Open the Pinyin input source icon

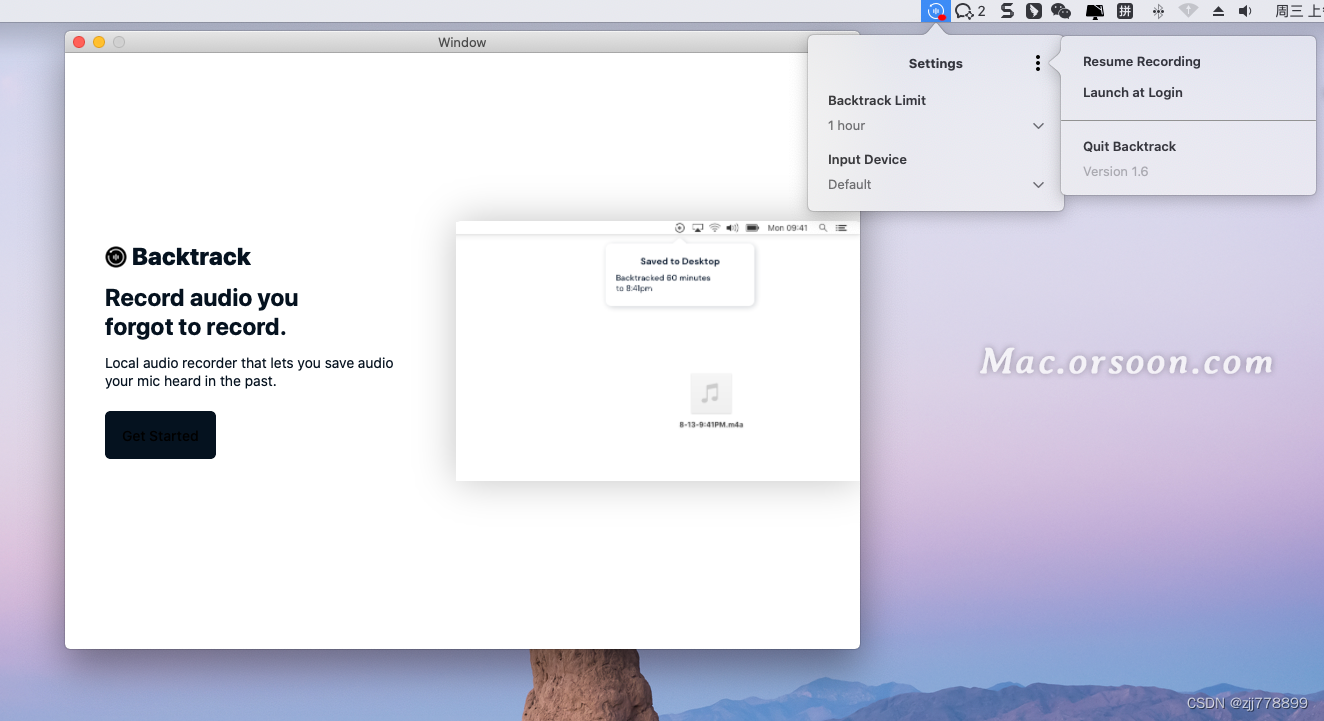click(x=1128, y=11)
